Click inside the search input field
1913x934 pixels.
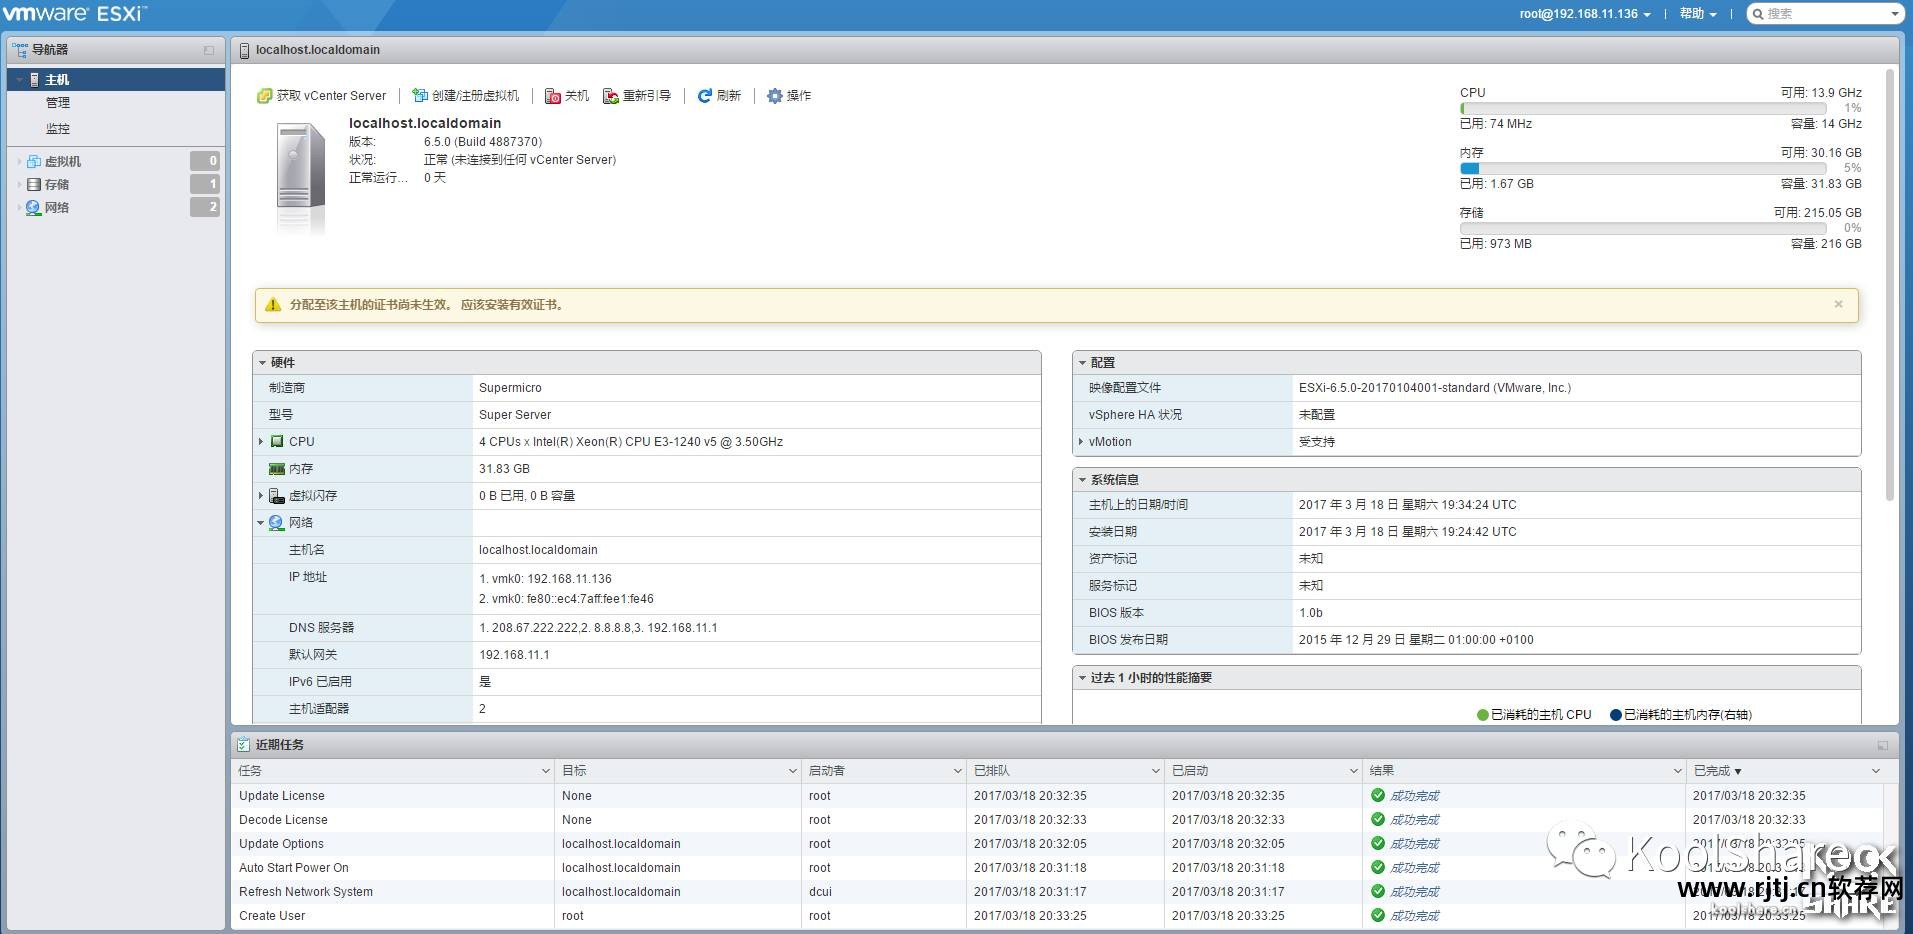click(1826, 14)
